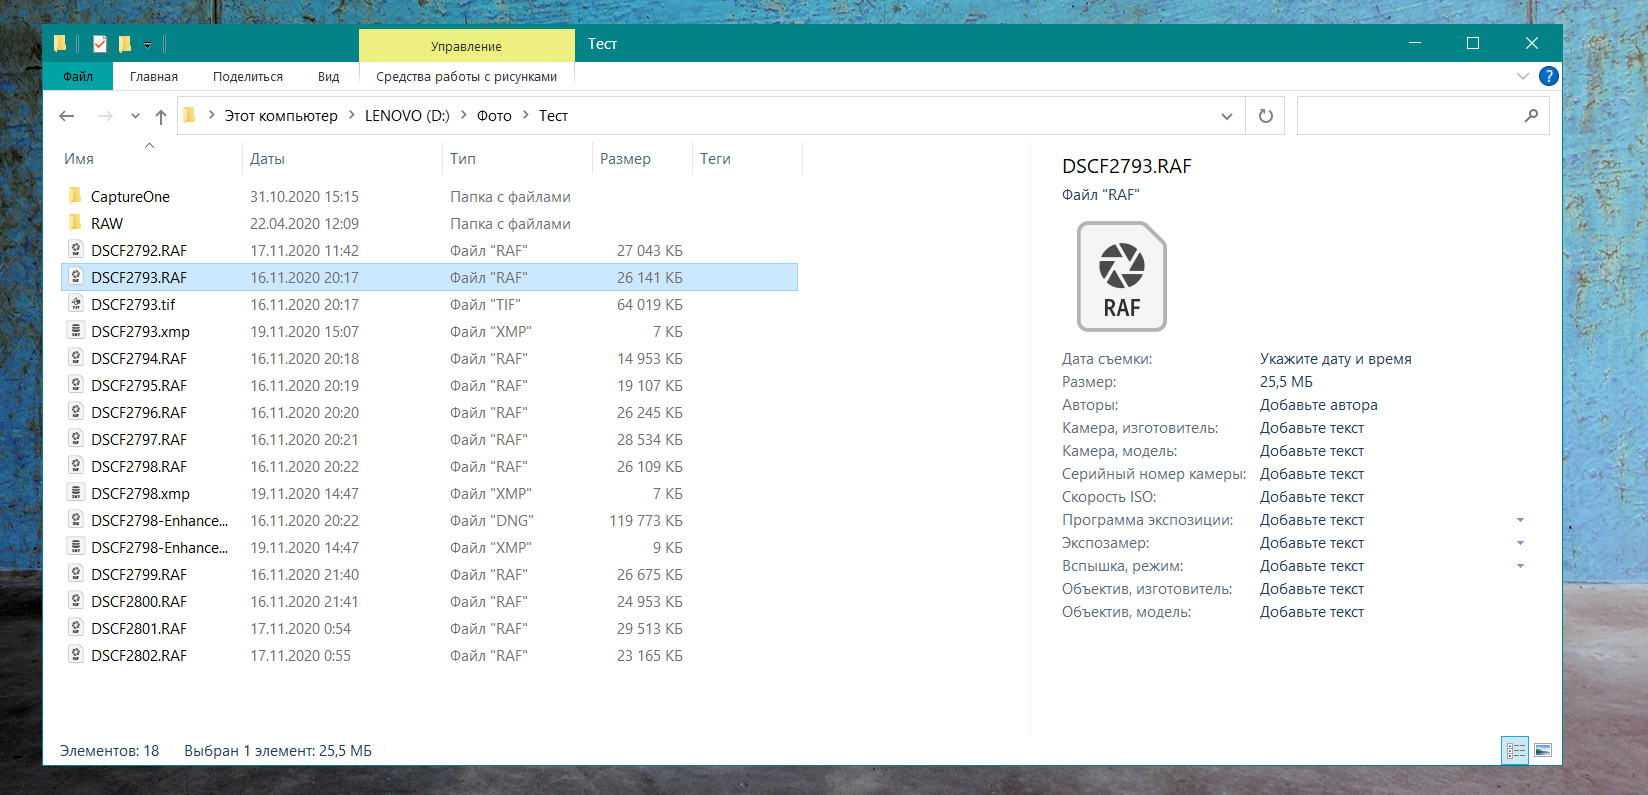Select the 9 КБ Enhanced XMP file
This screenshot has height=795, width=1648.
[430, 547]
